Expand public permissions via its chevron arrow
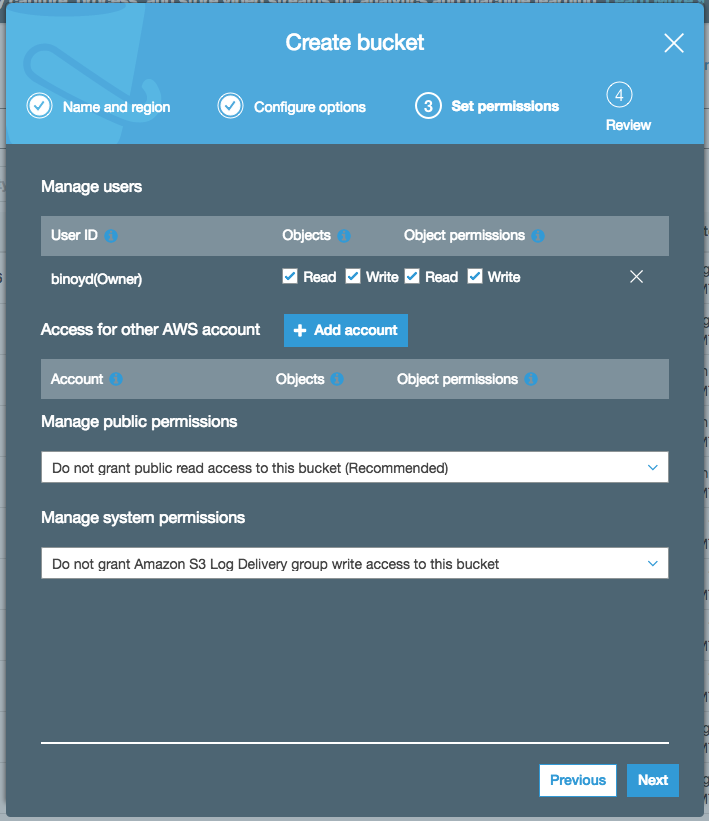Viewport: 709px width, 821px height. click(652, 467)
